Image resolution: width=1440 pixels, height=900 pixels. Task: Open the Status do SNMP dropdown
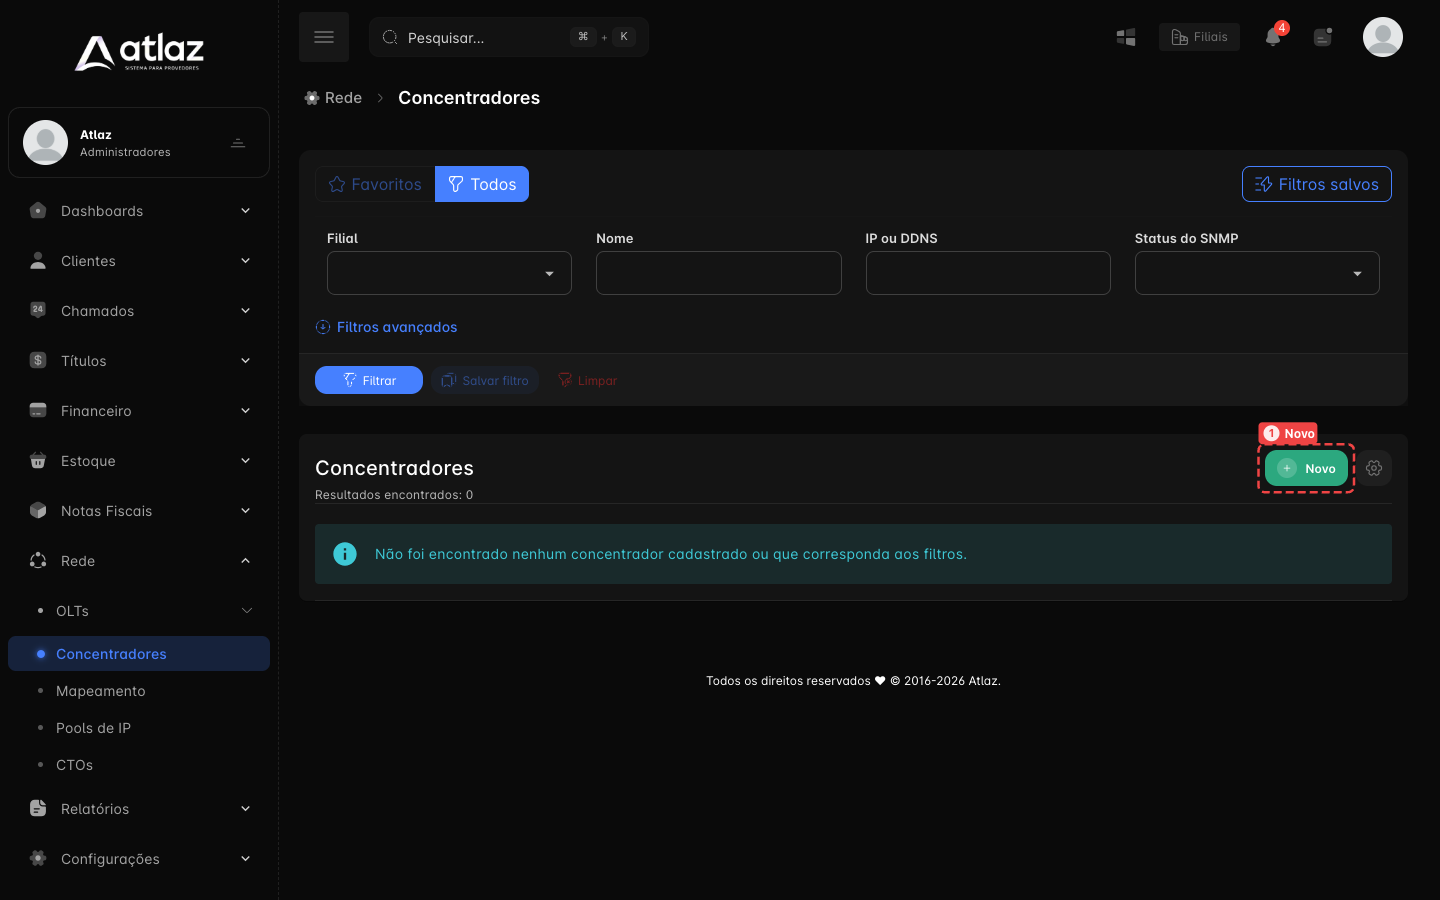pos(1257,273)
